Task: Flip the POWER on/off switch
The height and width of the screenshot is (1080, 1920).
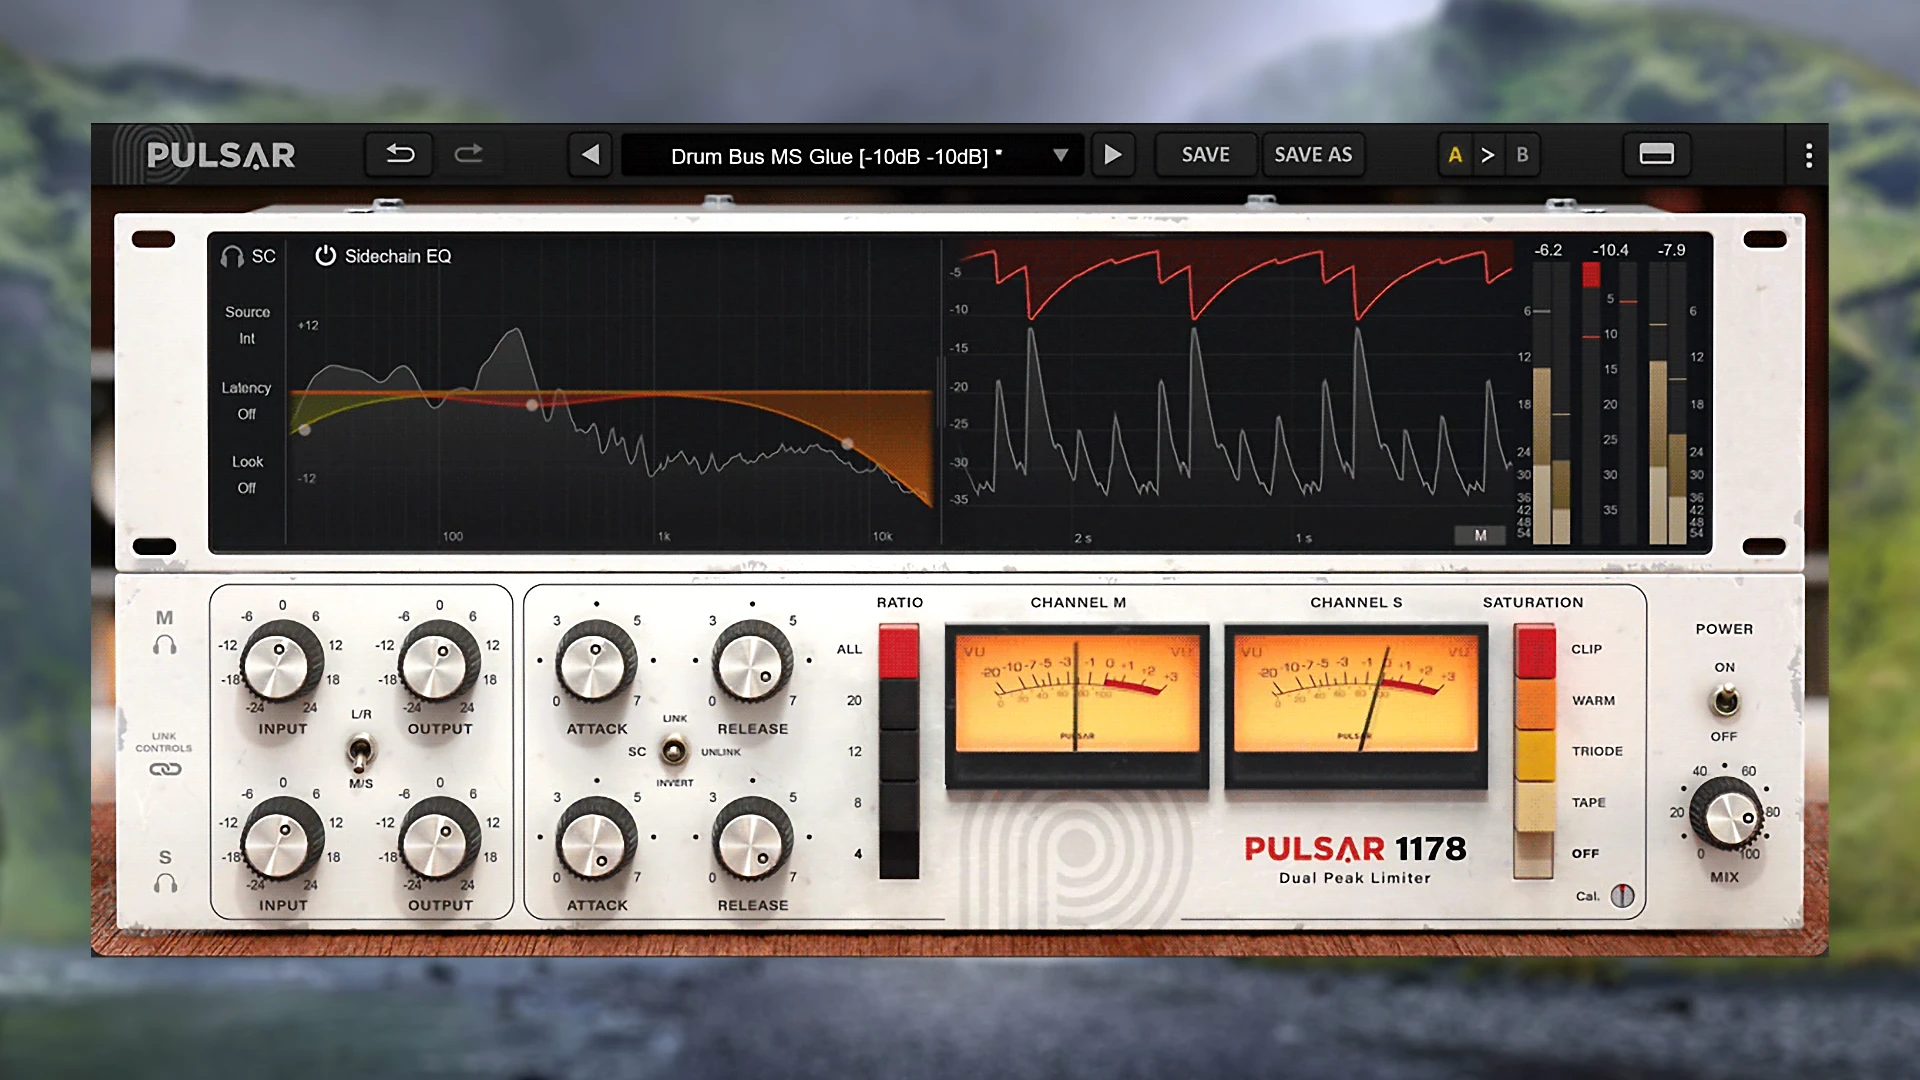Action: [x=1724, y=701]
